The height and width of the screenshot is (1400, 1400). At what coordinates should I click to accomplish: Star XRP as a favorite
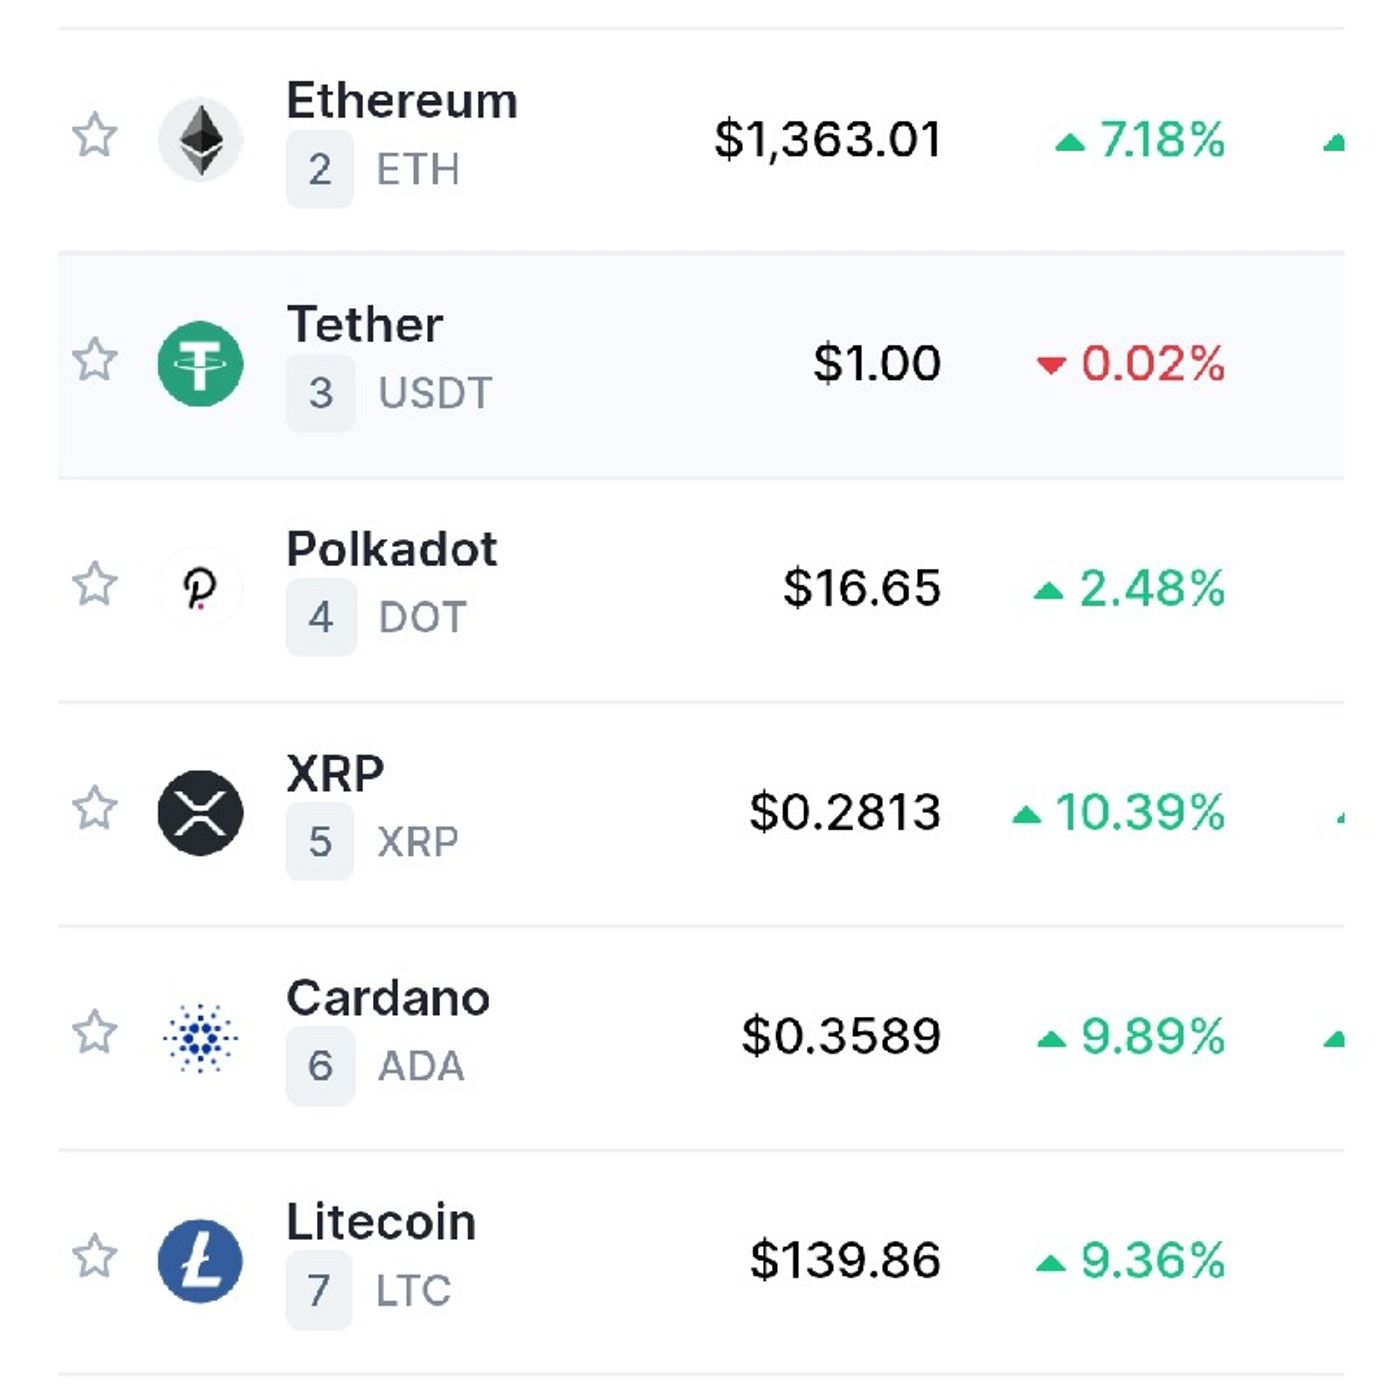tap(95, 807)
